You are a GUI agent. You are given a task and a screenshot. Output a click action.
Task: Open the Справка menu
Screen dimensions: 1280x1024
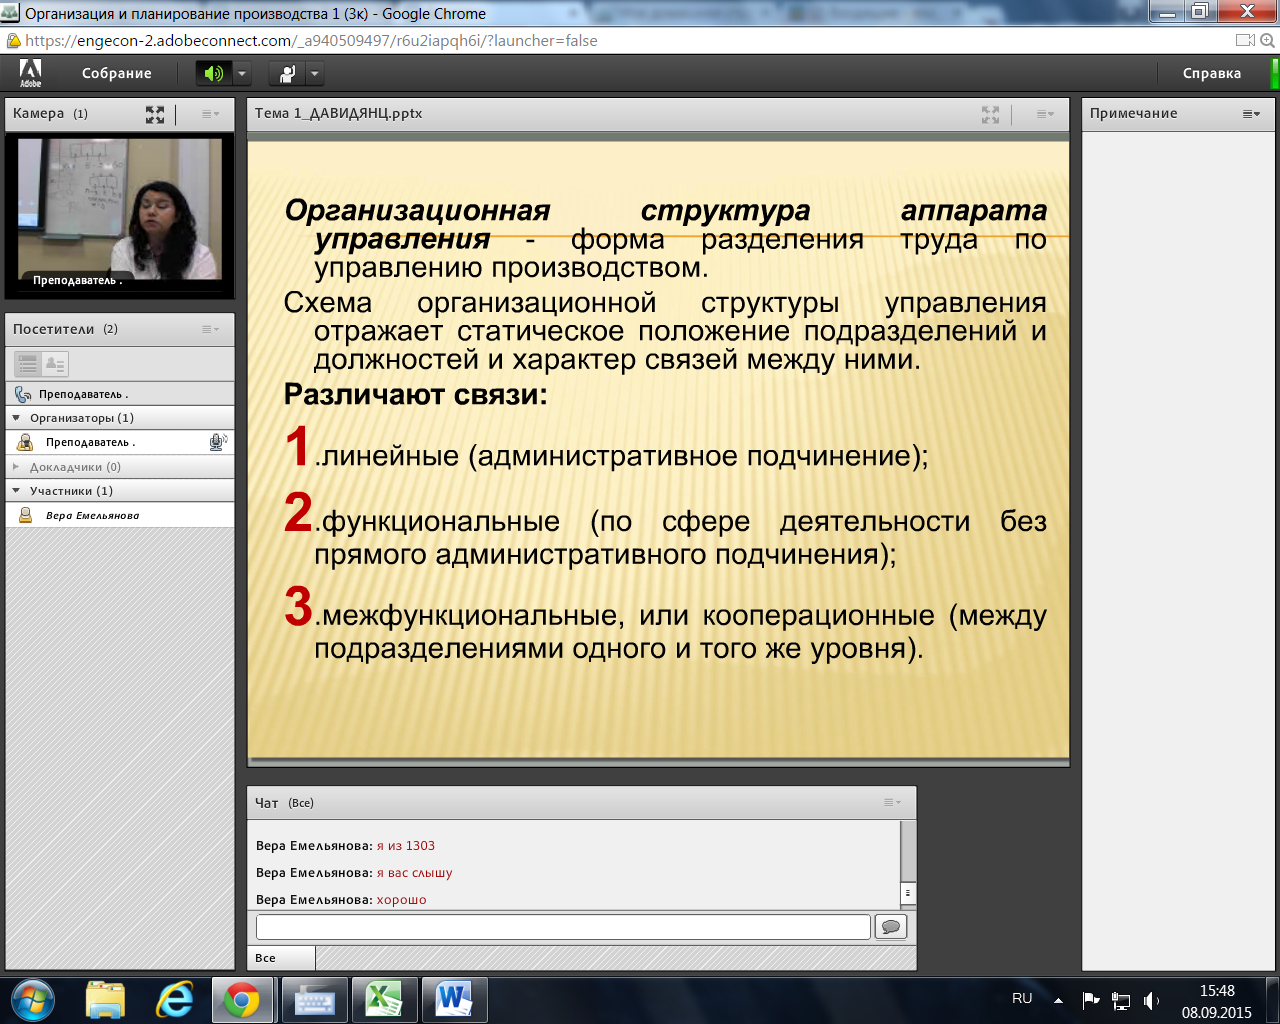click(x=1212, y=73)
